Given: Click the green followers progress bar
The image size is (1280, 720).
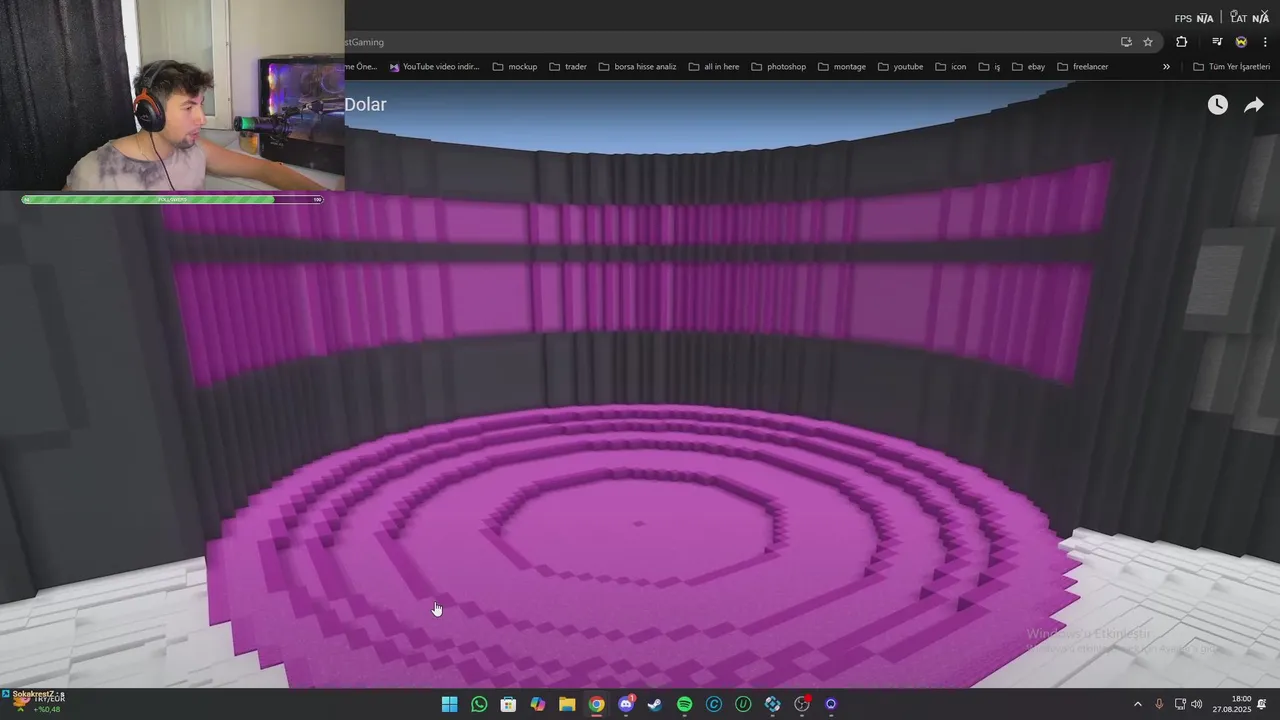Looking at the screenshot, I should click(172, 200).
